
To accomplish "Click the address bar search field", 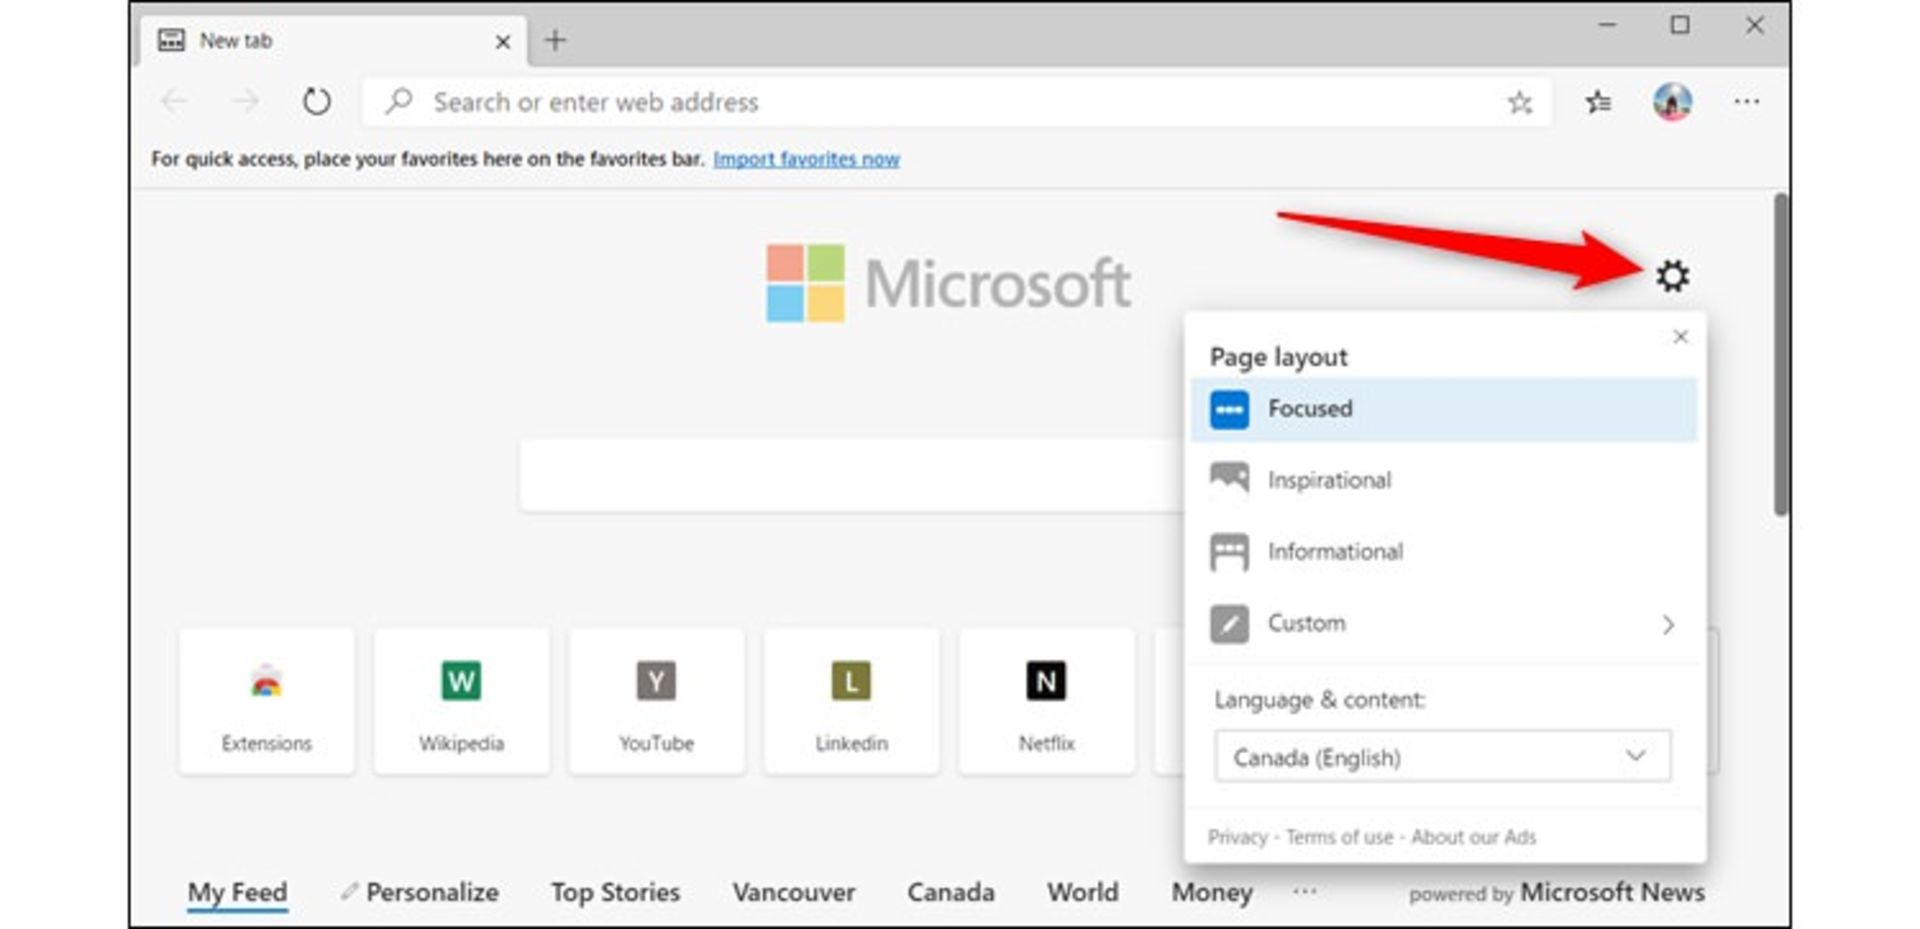I will [x=956, y=101].
